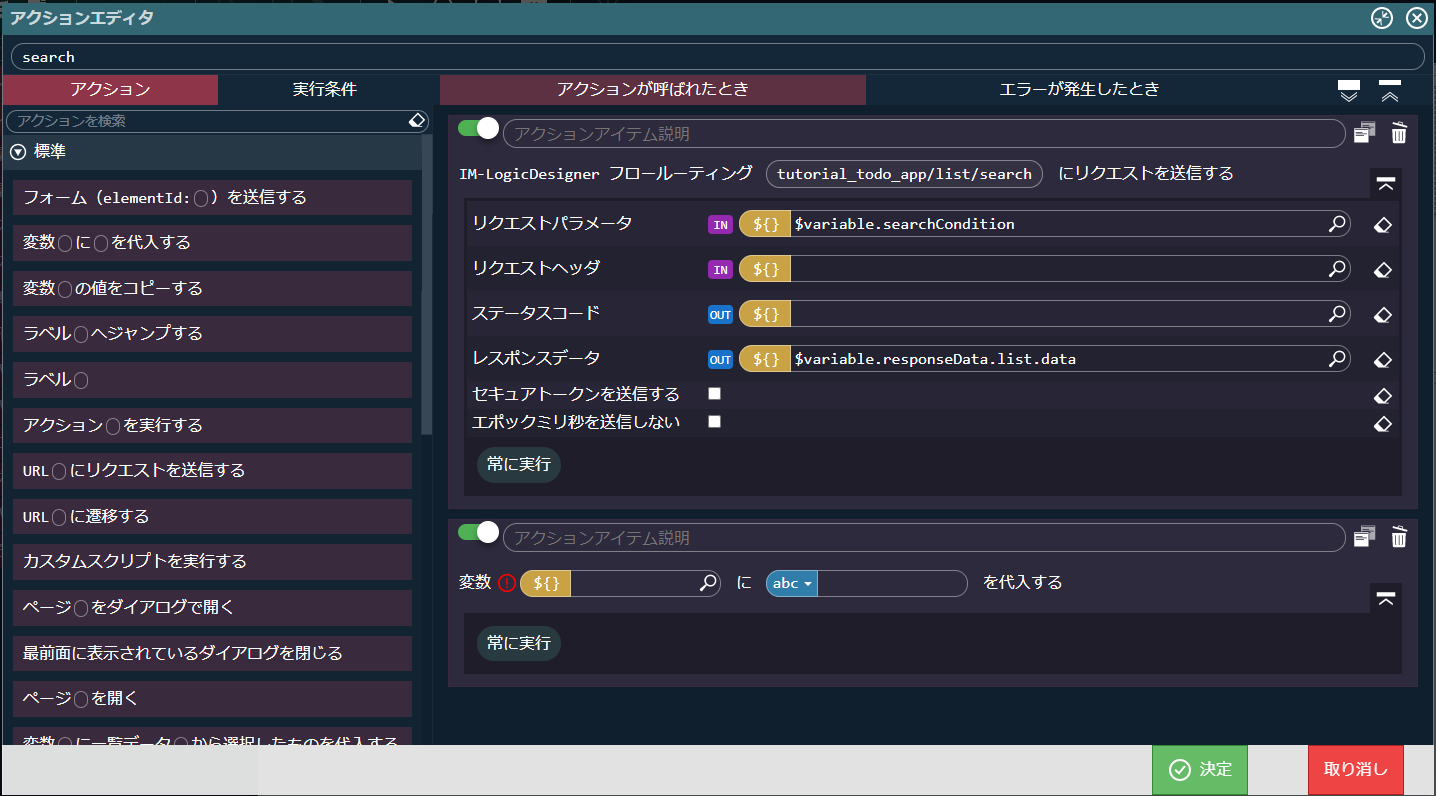Add the ページを開く action

click(x=213, y=698)
